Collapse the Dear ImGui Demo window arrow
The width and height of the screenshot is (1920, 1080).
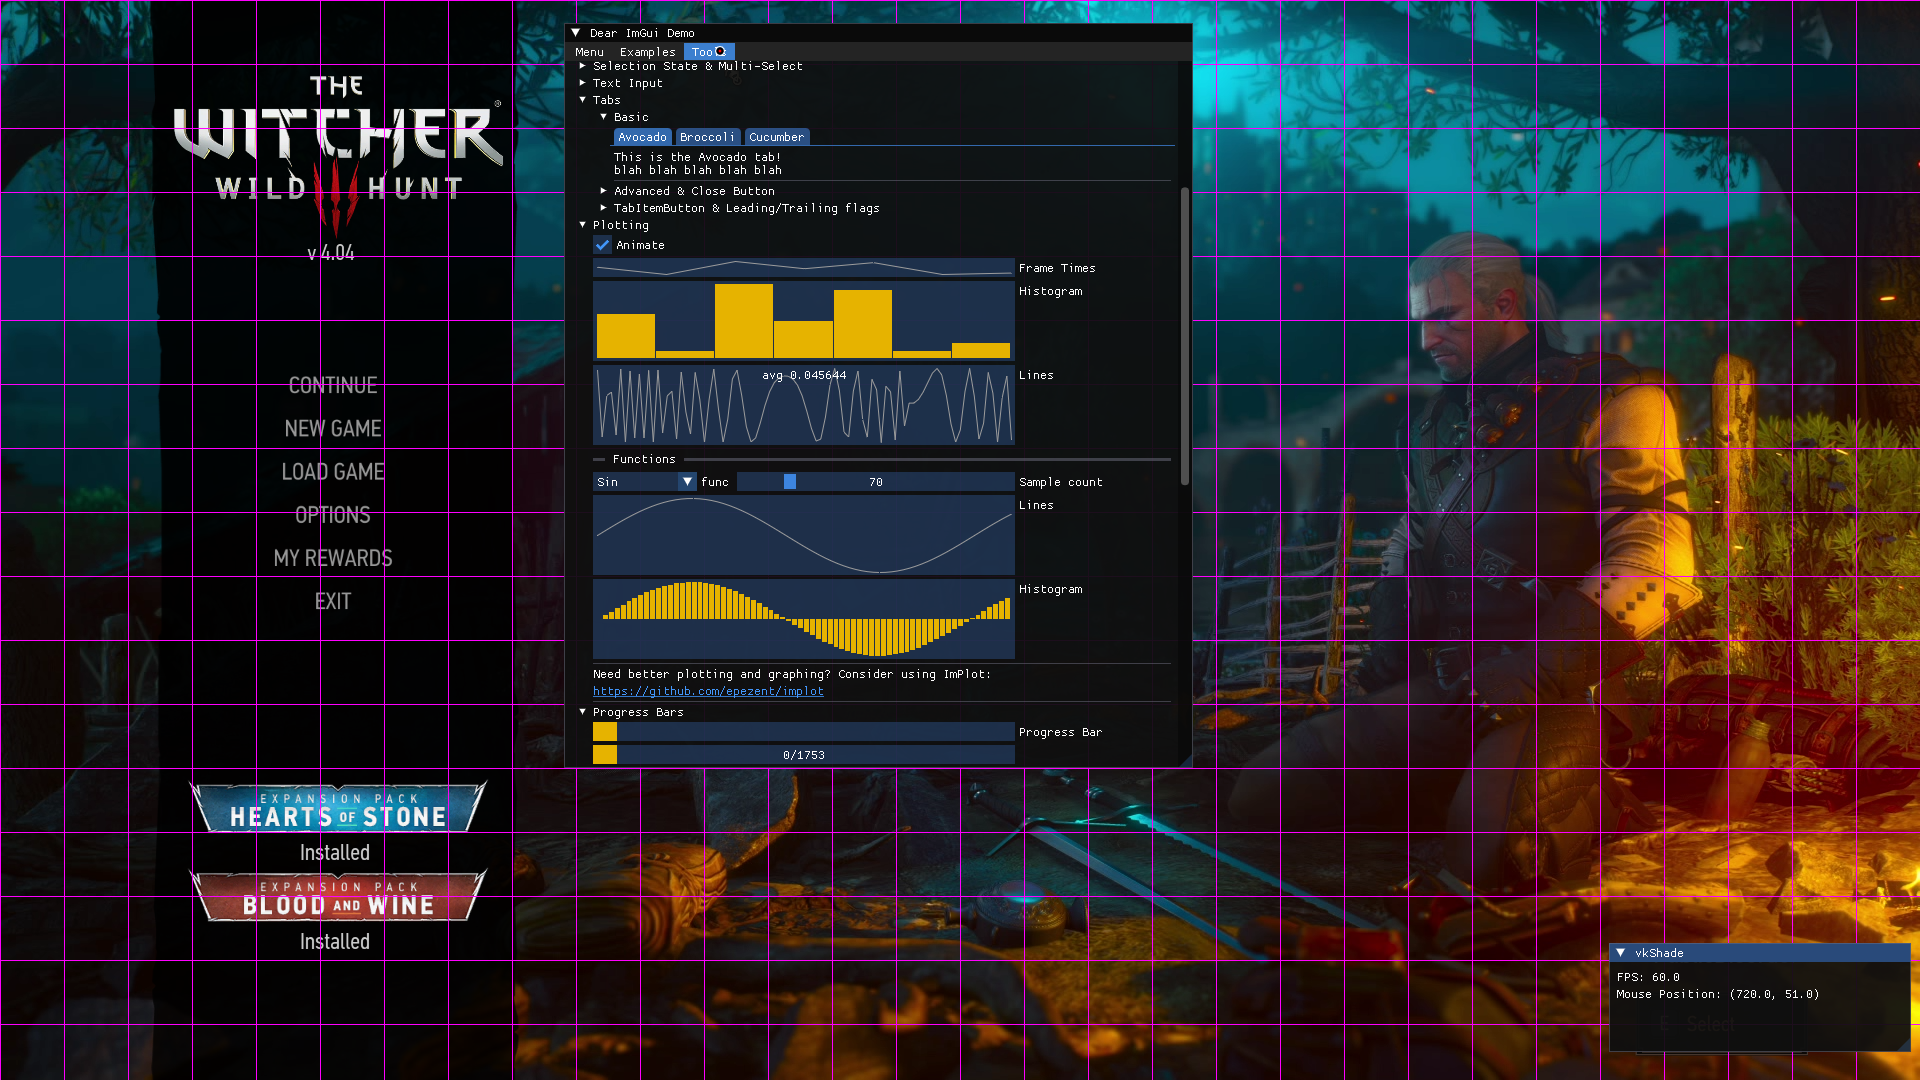click(576, 33)
